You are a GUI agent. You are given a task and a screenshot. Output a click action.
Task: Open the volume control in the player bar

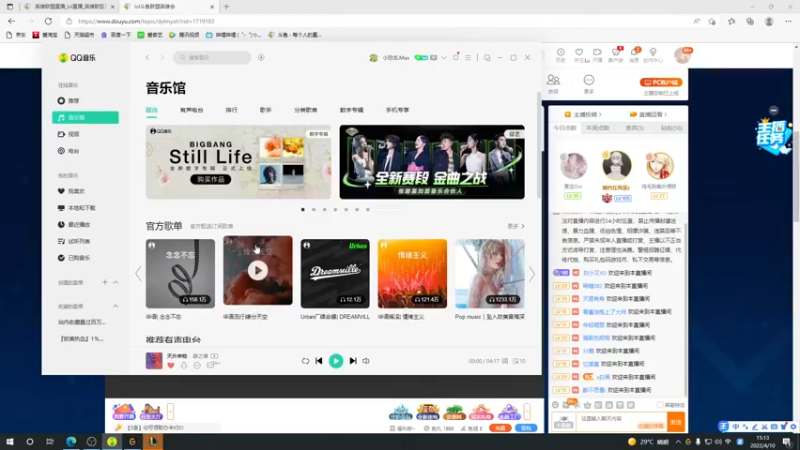(x=366, y=361)
